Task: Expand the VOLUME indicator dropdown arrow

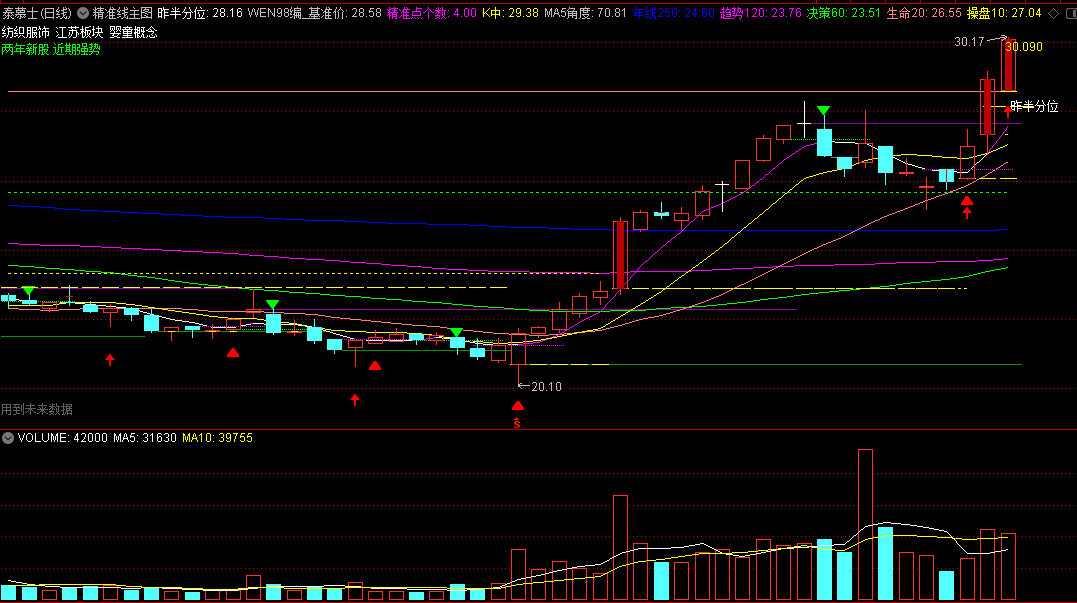Action: click(x=8, y=438)
